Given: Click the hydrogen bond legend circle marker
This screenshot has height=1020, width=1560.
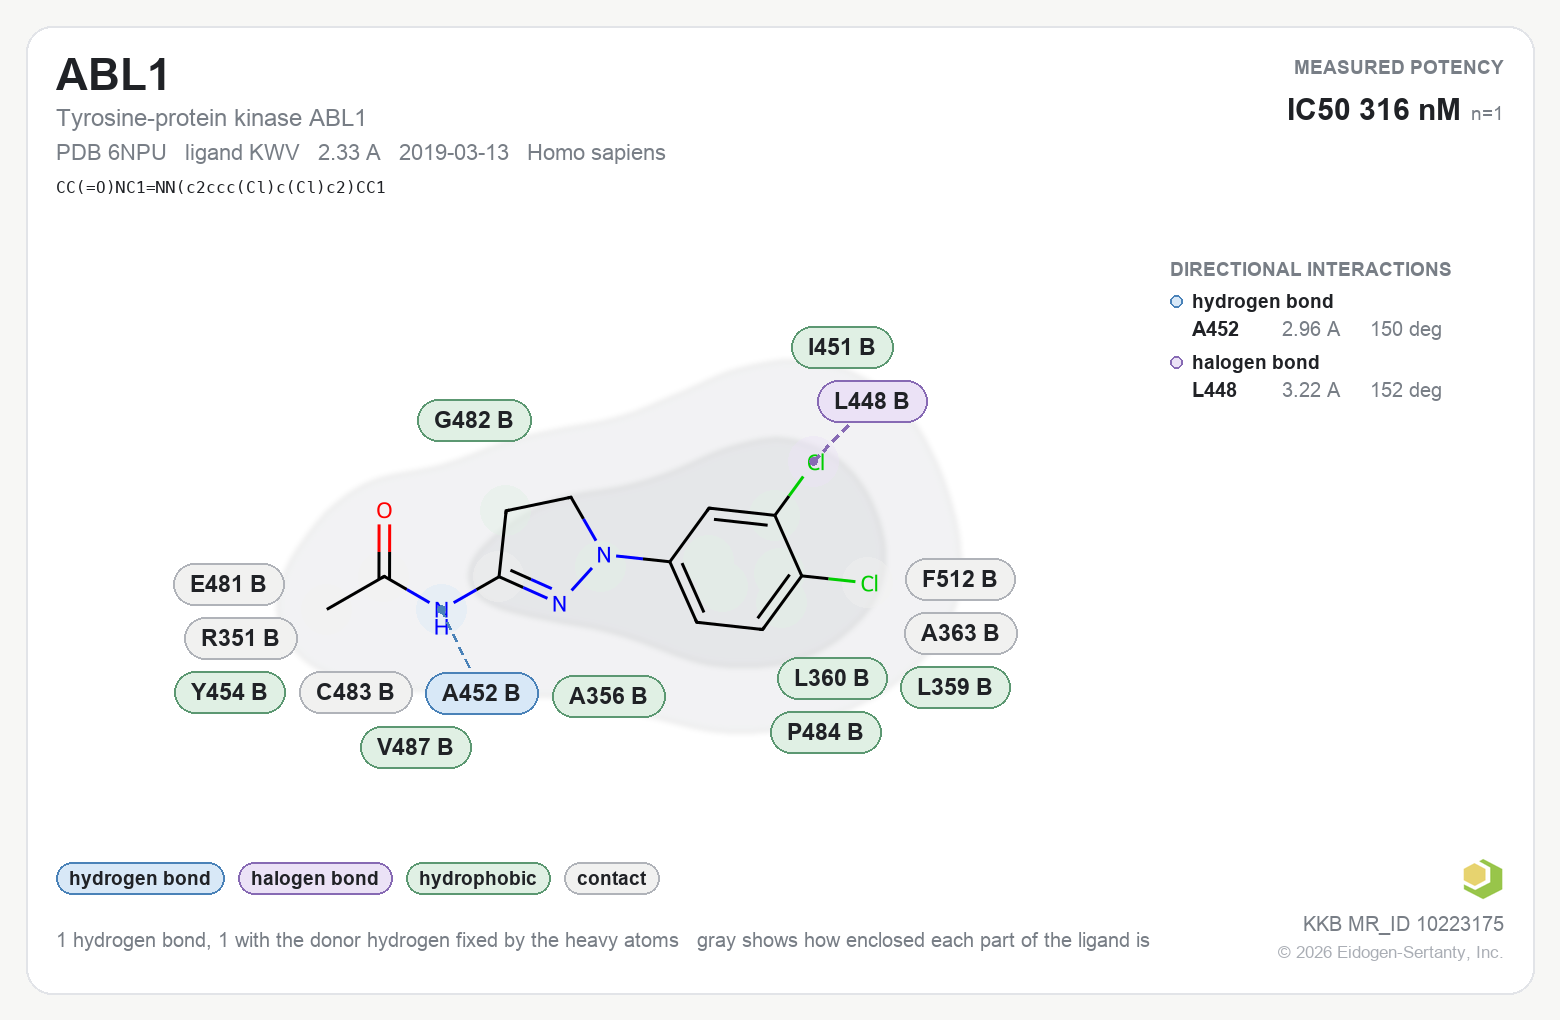Looking at the screenshot, I should click(1177, 302).
